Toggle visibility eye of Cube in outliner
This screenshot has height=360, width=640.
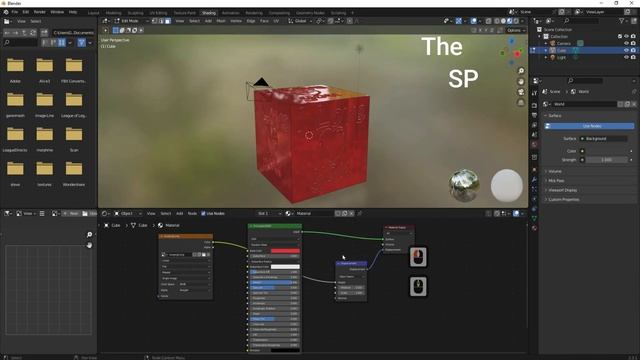[x=626, y=50]
